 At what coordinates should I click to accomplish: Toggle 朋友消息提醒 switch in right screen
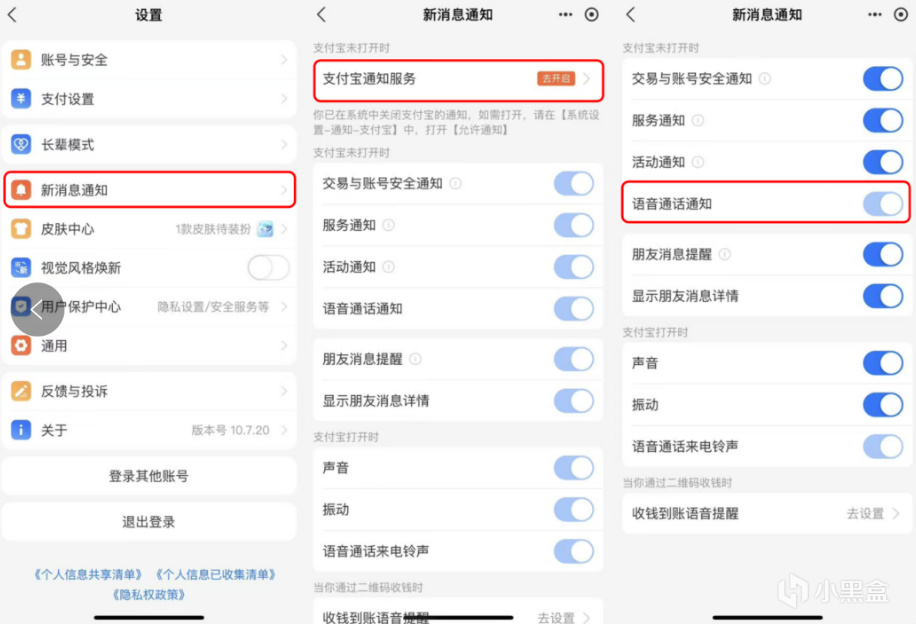pyautogui.click(x=883, y=254)
